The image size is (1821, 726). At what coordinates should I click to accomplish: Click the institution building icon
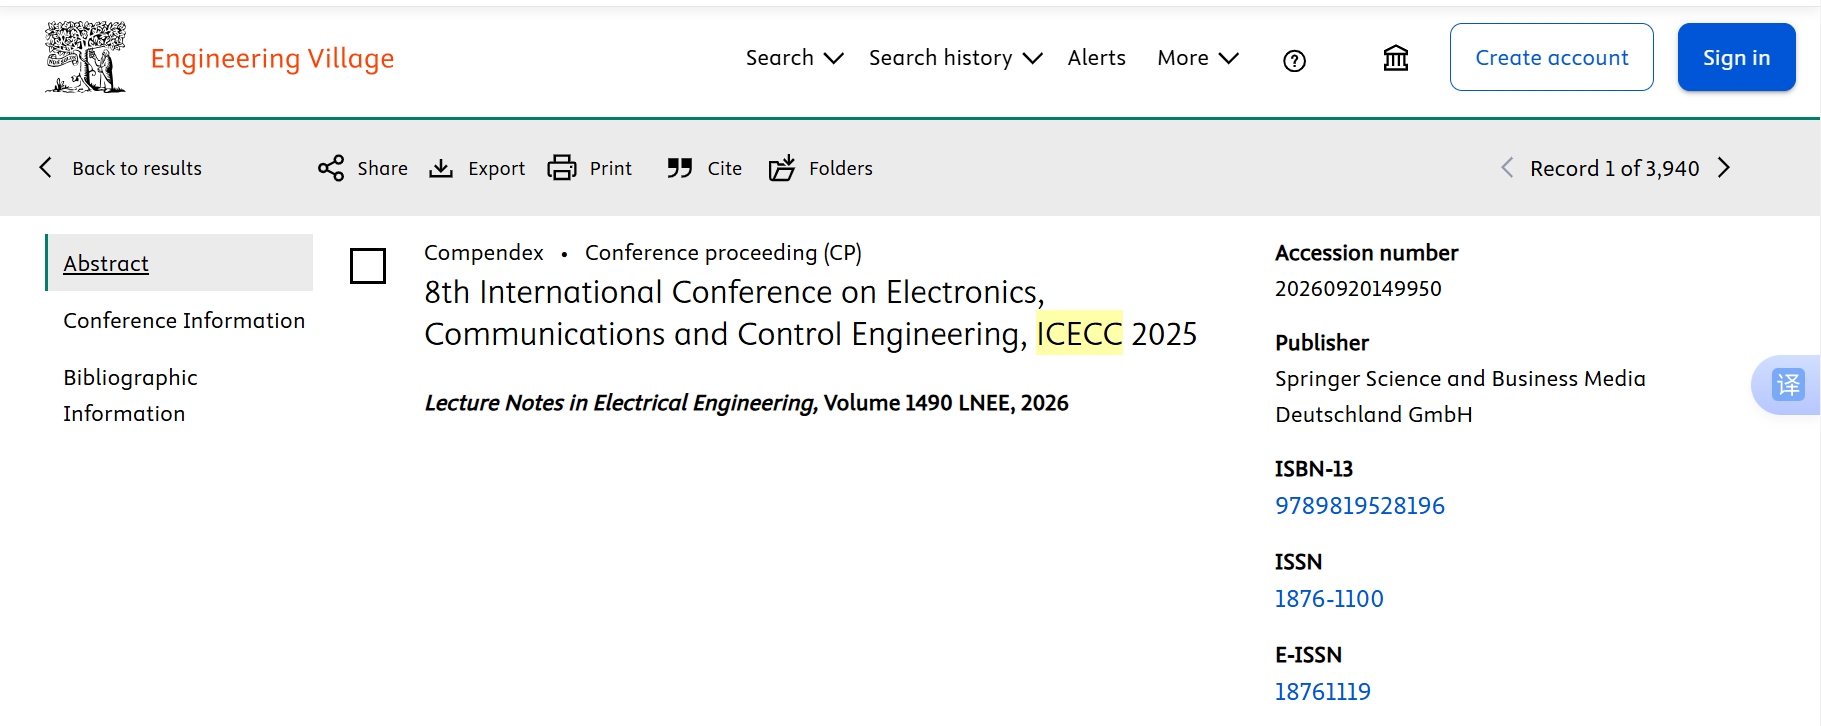tap(1395, 59)
